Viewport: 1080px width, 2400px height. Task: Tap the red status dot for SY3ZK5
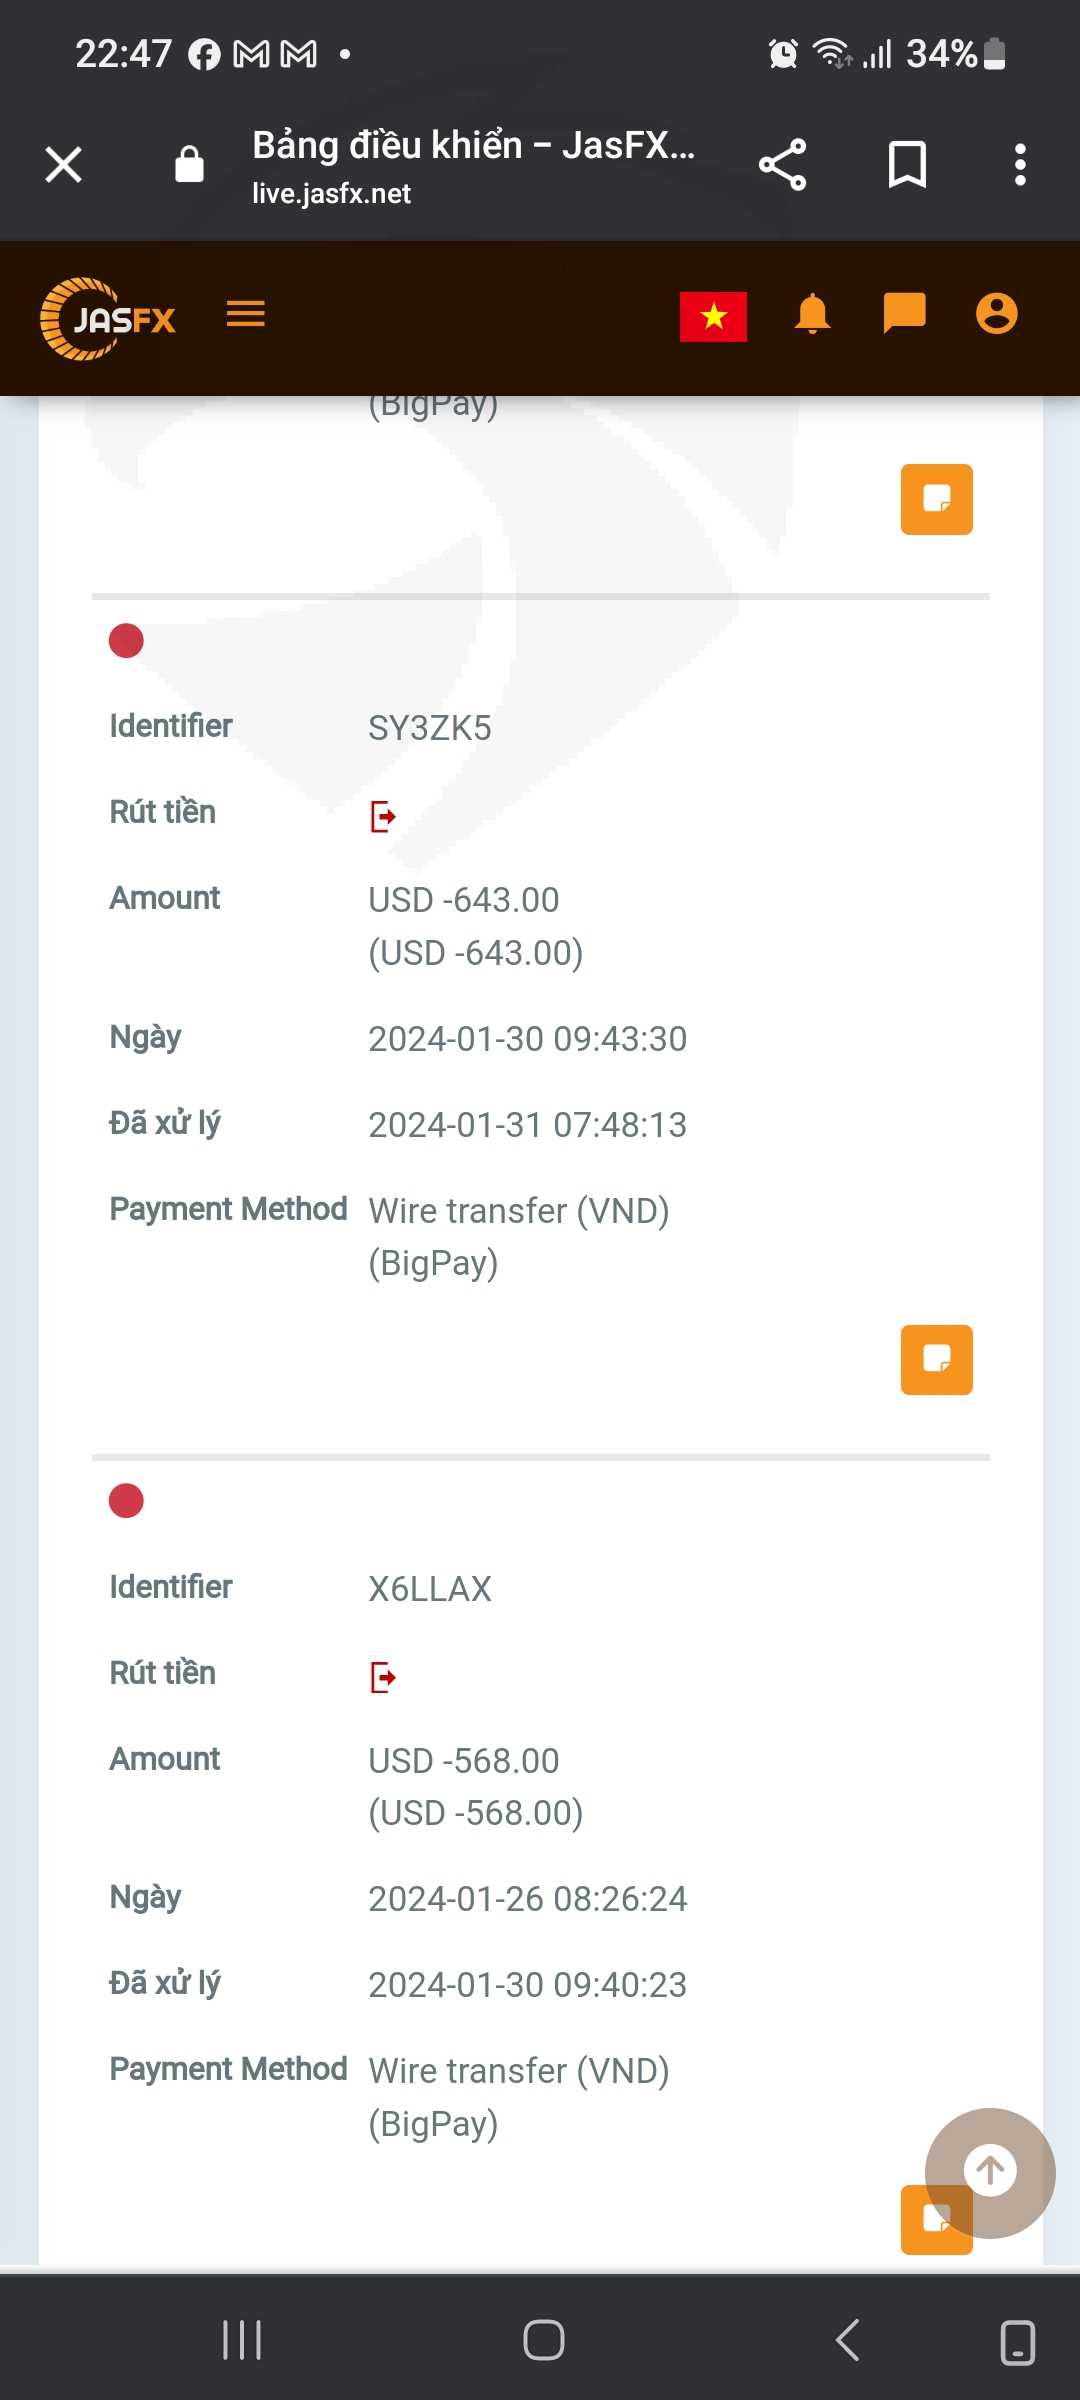tap(126, 641)
